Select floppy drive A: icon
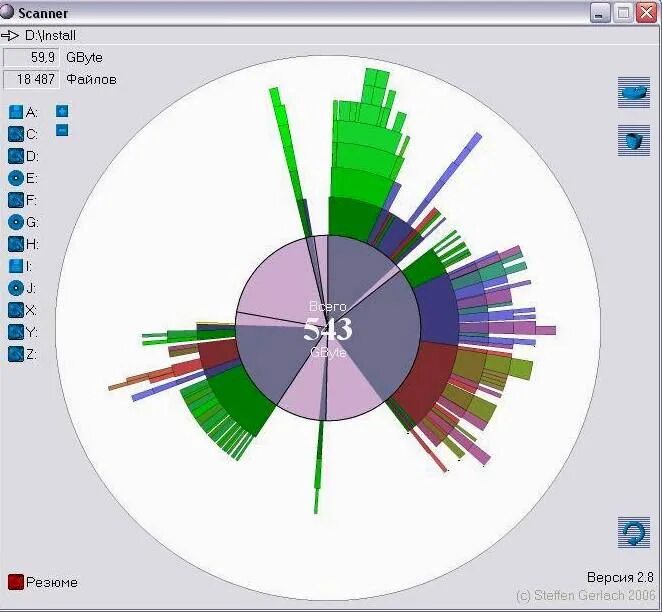 16,112
